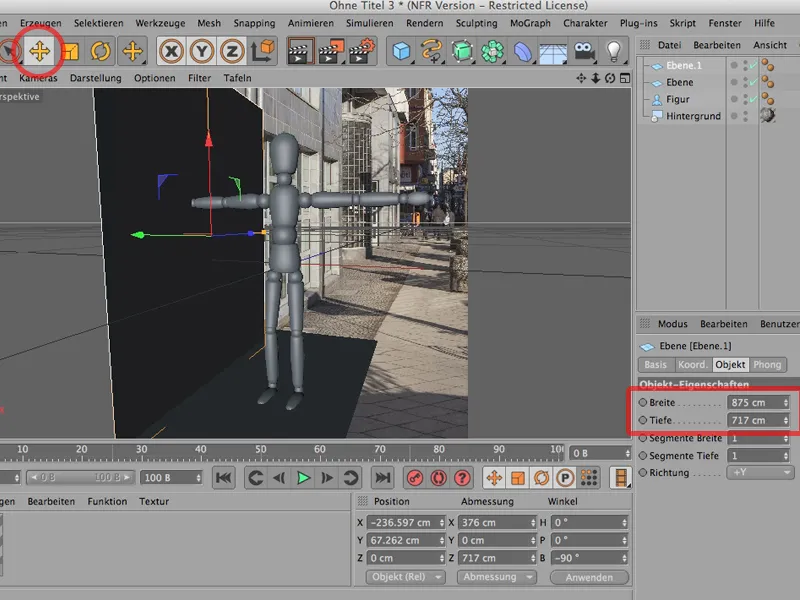
Task: Play the animation forward
Action: tap(303, 478)
